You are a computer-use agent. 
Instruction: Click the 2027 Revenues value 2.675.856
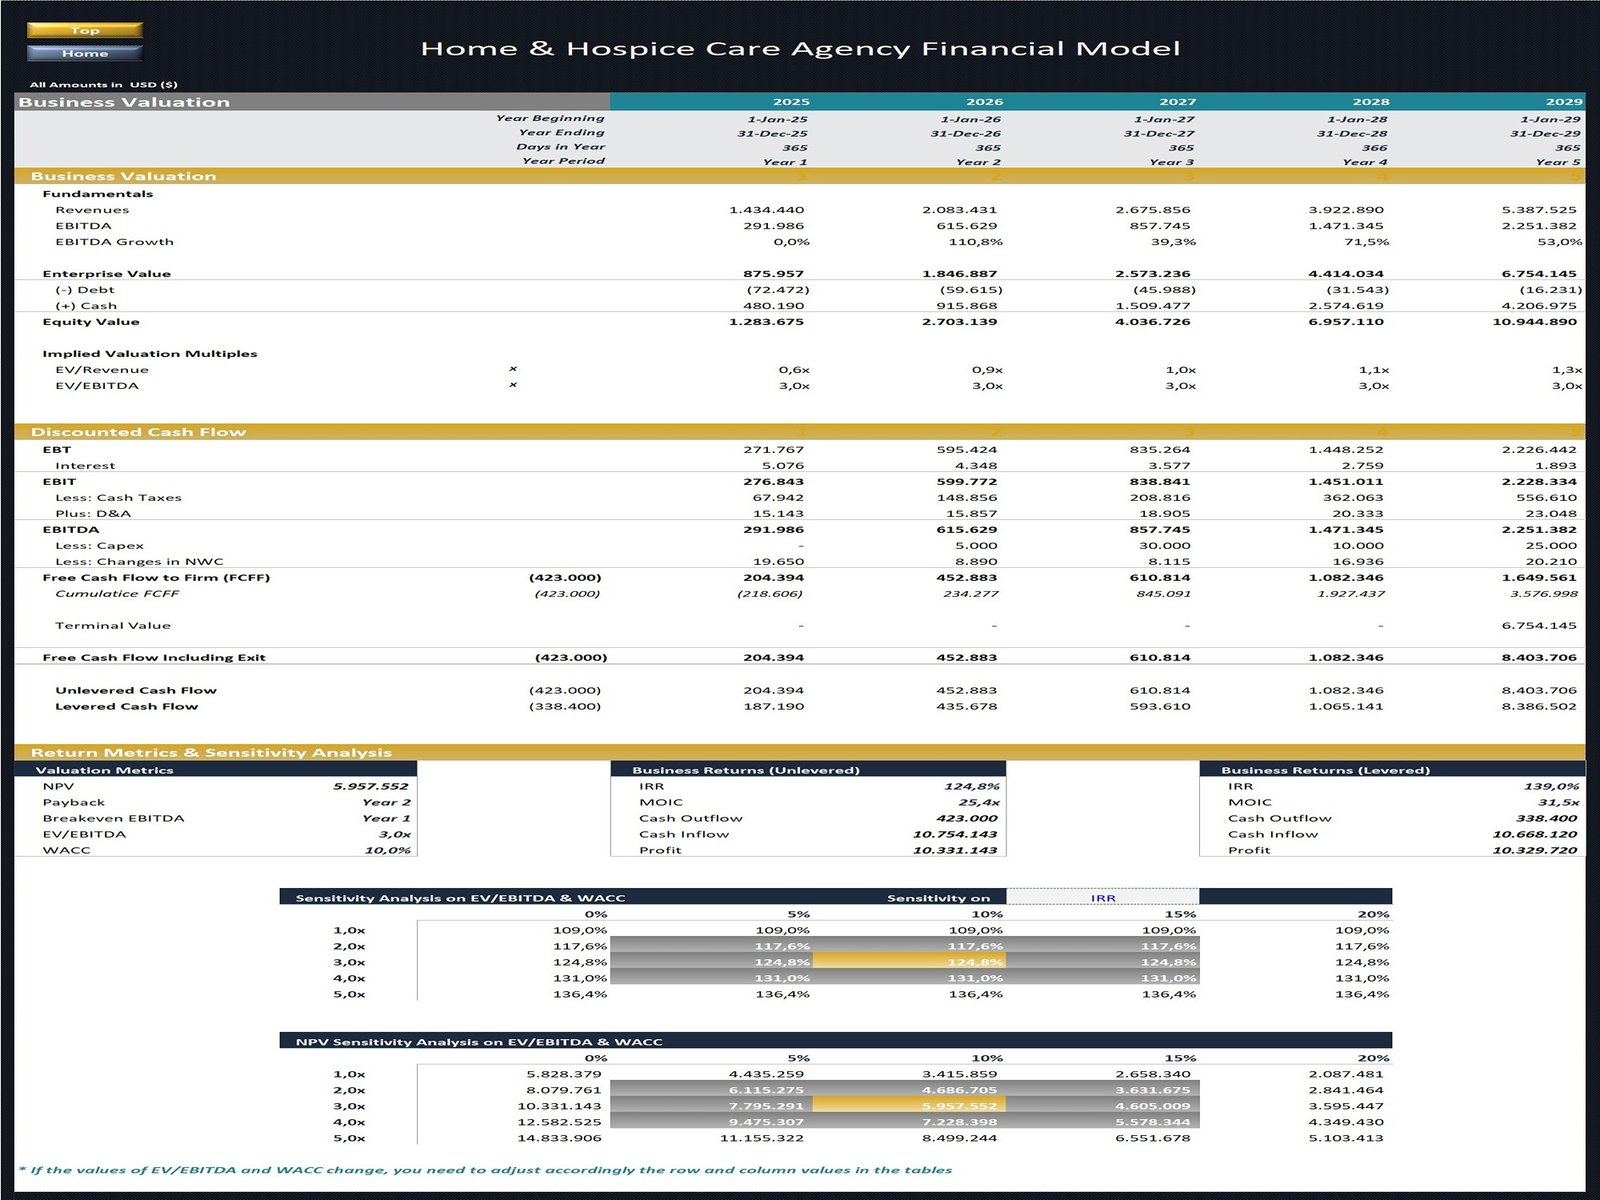tap(1152, 210)
